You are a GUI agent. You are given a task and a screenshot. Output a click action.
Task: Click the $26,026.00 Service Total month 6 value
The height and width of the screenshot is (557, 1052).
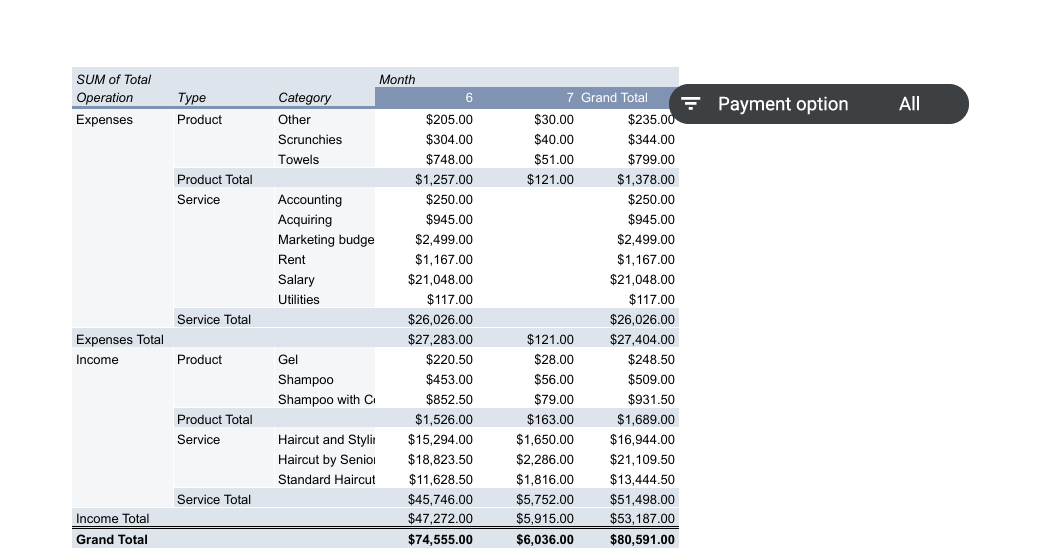click(440, 319)
